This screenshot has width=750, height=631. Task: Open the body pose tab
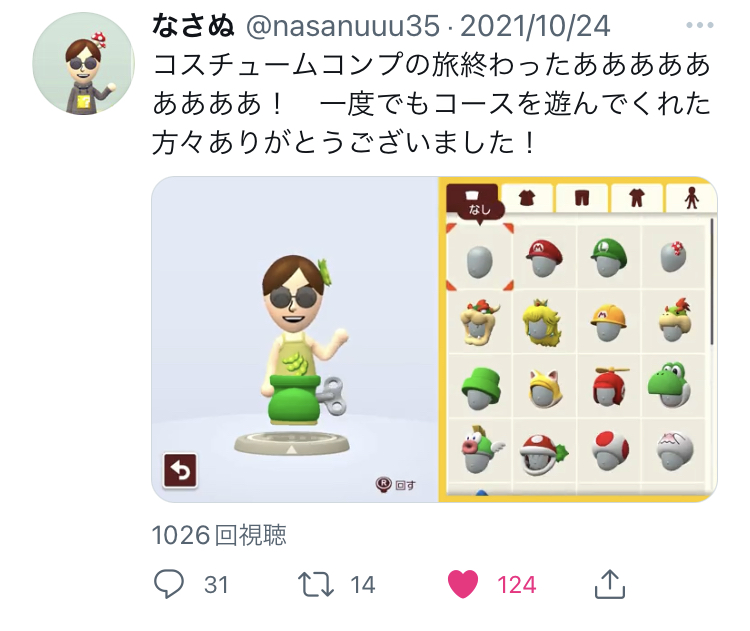tap(691, 197)
